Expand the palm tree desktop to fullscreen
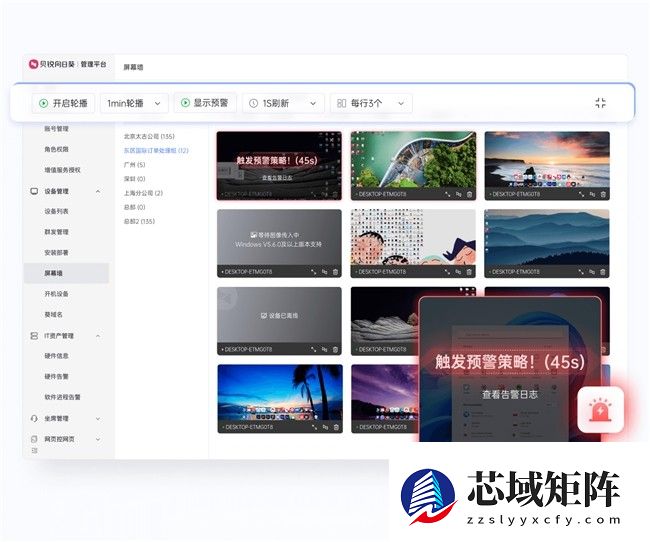Viewport: 650px width, 542px height. (x=315, y=427)
